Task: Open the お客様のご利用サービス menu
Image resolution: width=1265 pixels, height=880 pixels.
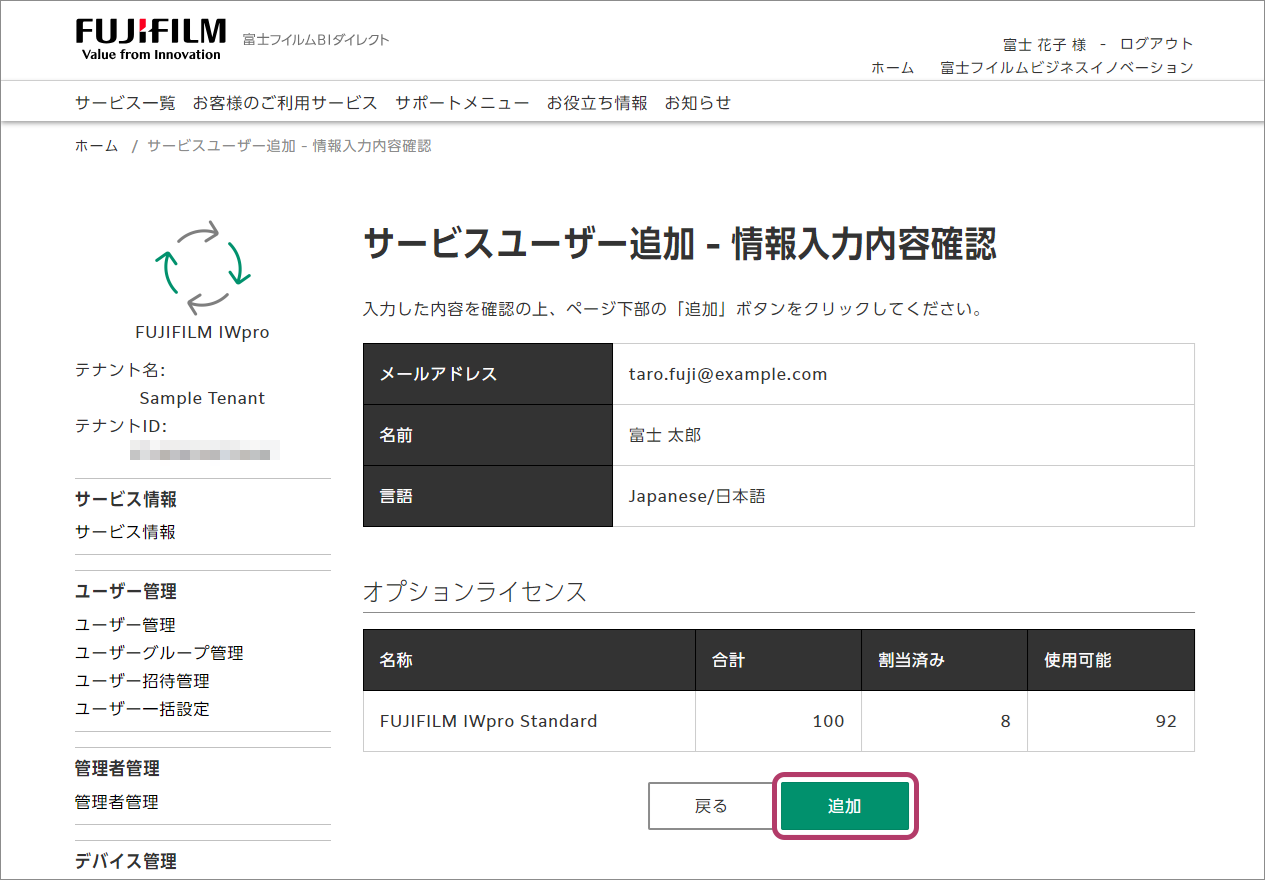Action: click(285, 103)
